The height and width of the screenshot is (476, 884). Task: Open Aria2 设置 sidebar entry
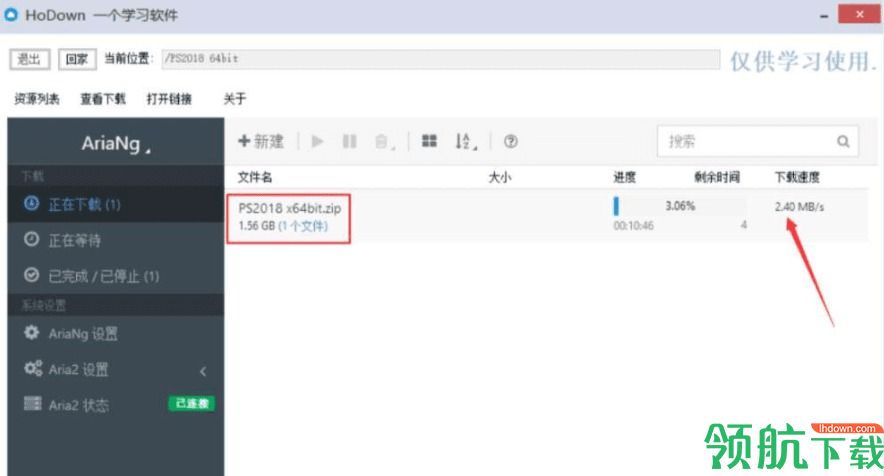pos(116,369)
